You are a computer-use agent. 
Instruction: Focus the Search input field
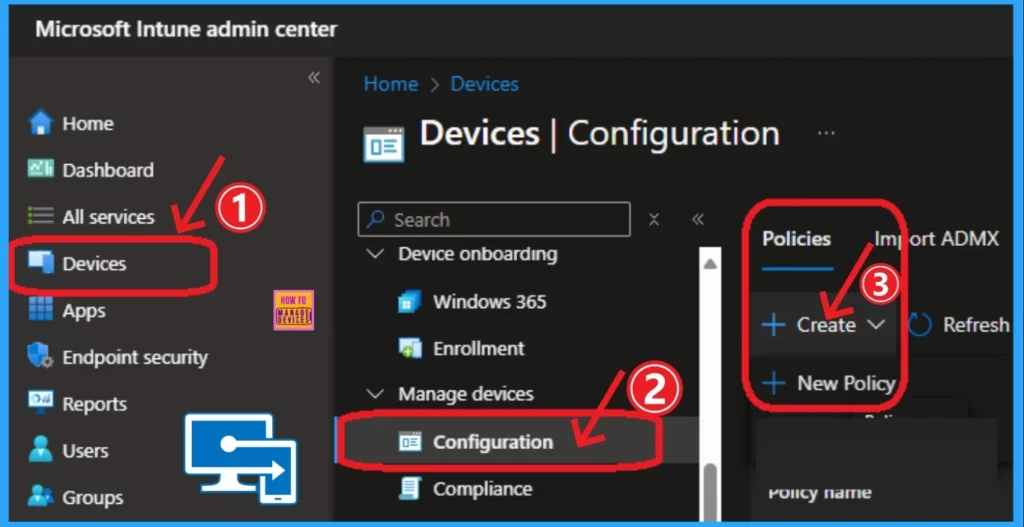(x=494, y=219)
